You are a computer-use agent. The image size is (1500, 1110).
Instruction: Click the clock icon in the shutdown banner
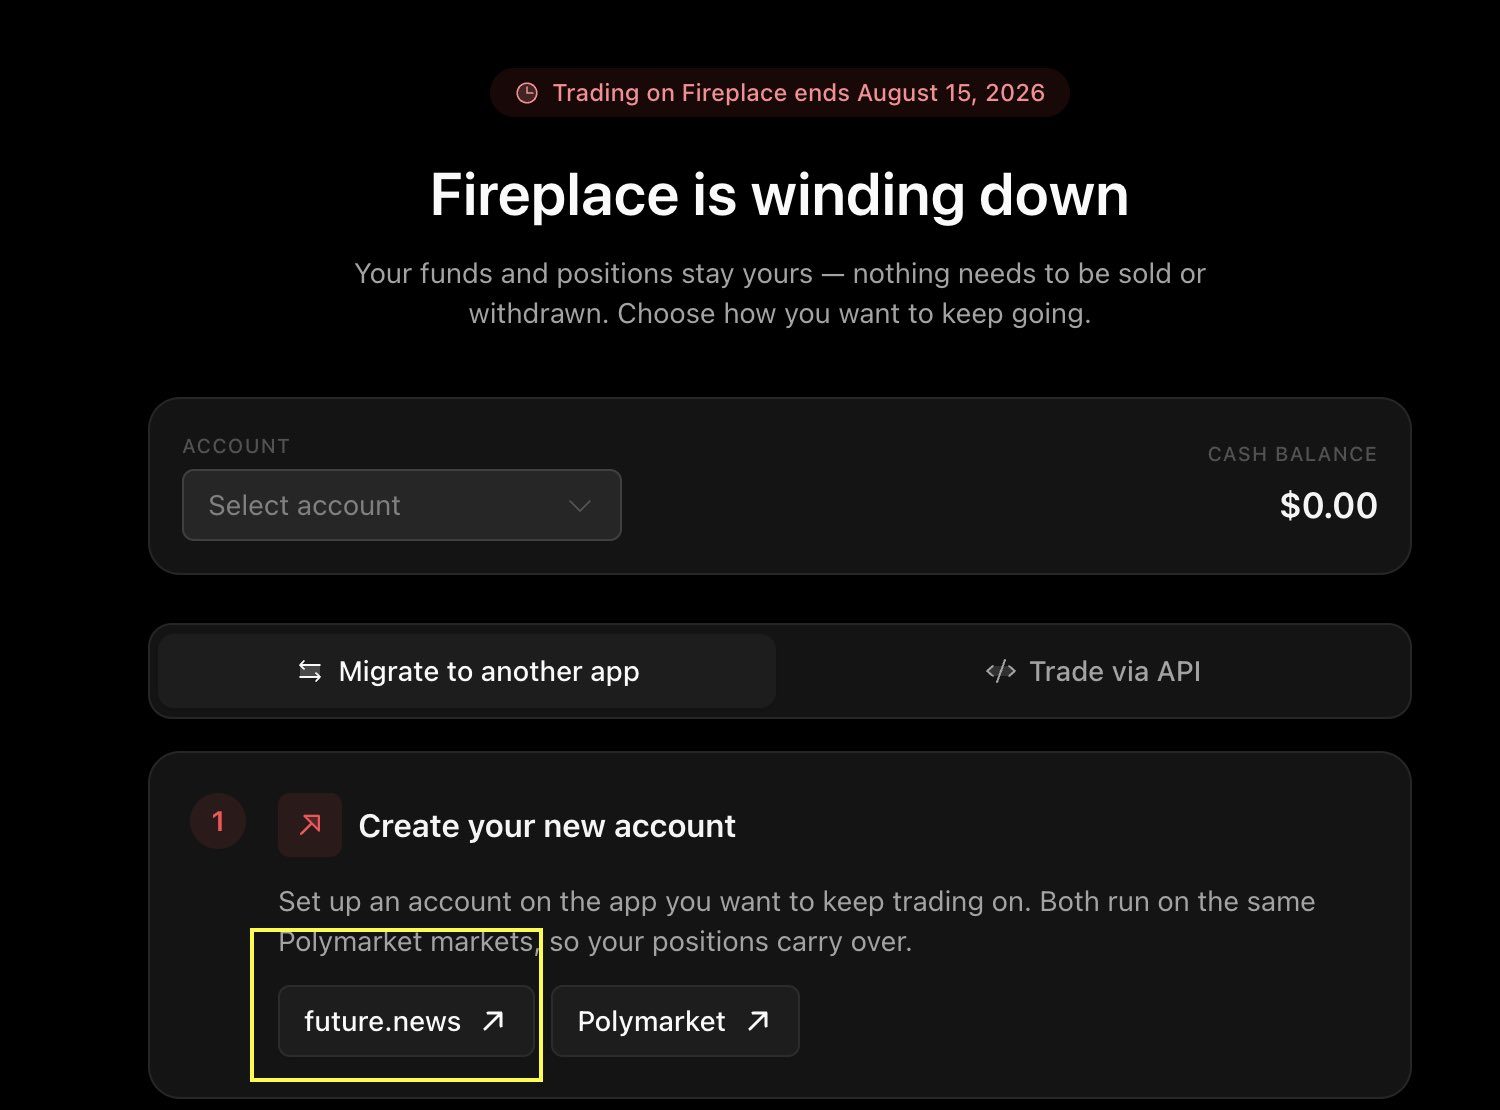click(x=526, y=93)
